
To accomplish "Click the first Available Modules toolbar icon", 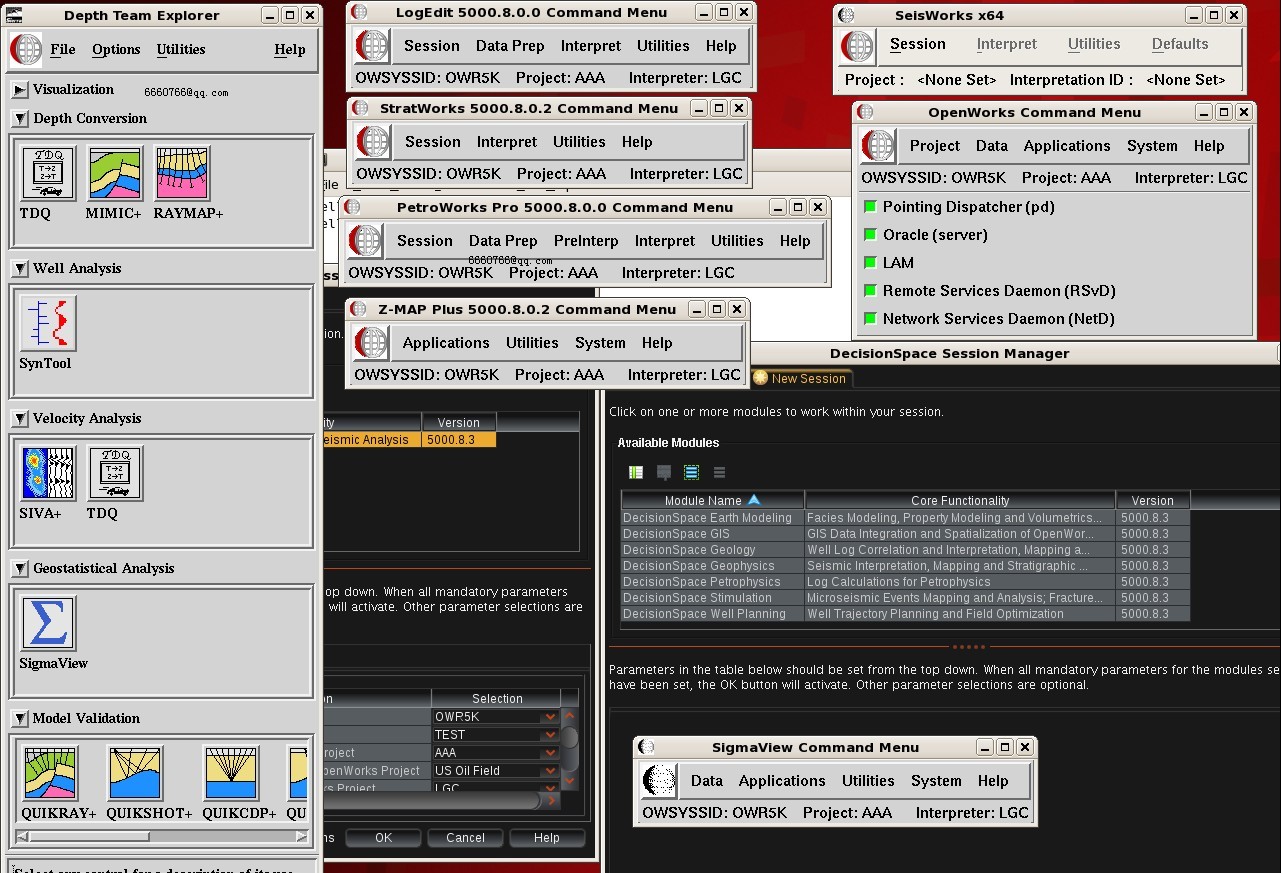I will pos(636,472).
